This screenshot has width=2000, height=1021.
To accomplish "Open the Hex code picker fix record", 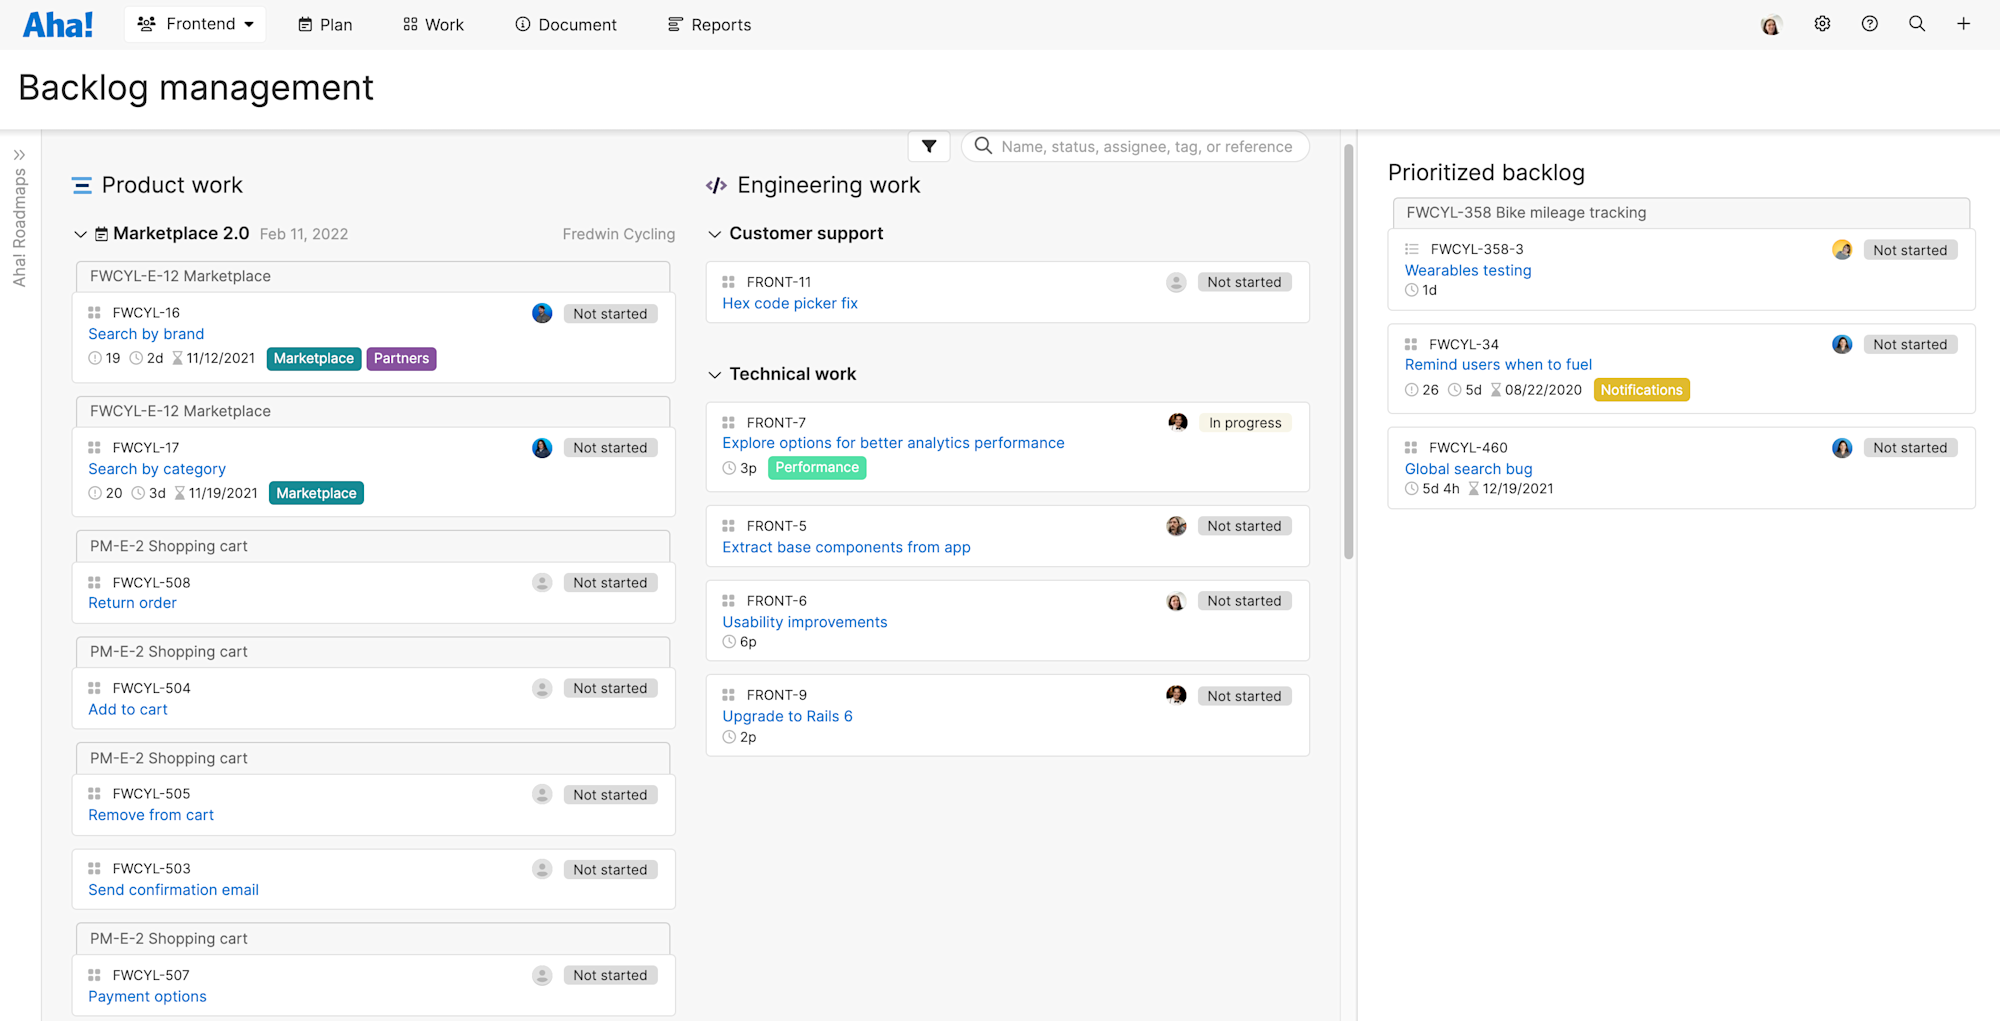I will point(789,303).
